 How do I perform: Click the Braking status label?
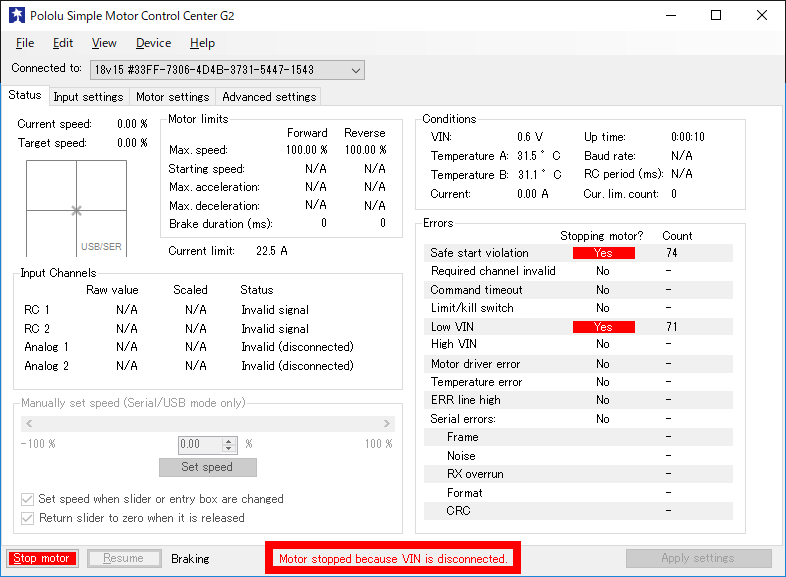(x=190, y=559)
